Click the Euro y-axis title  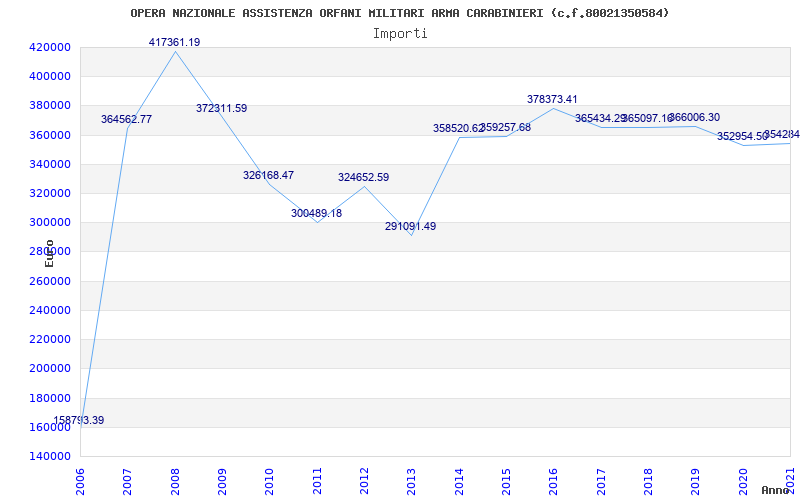tap(49, 253)
